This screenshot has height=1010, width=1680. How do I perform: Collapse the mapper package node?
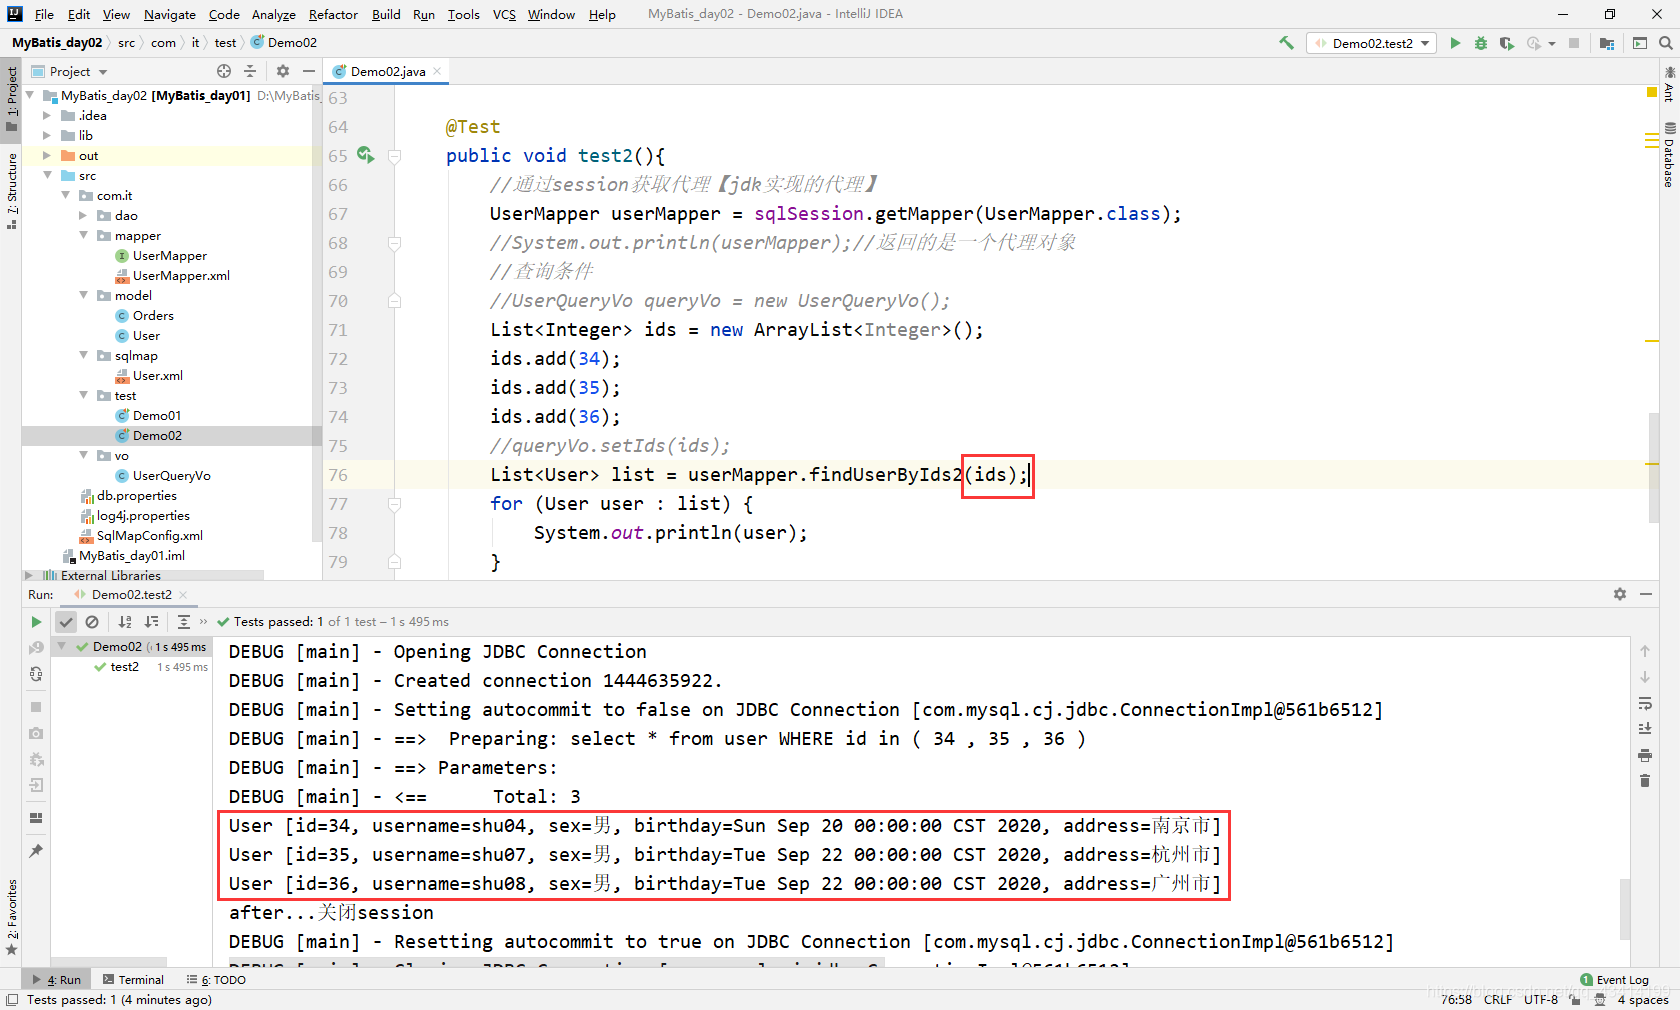(x=83, y=235)
